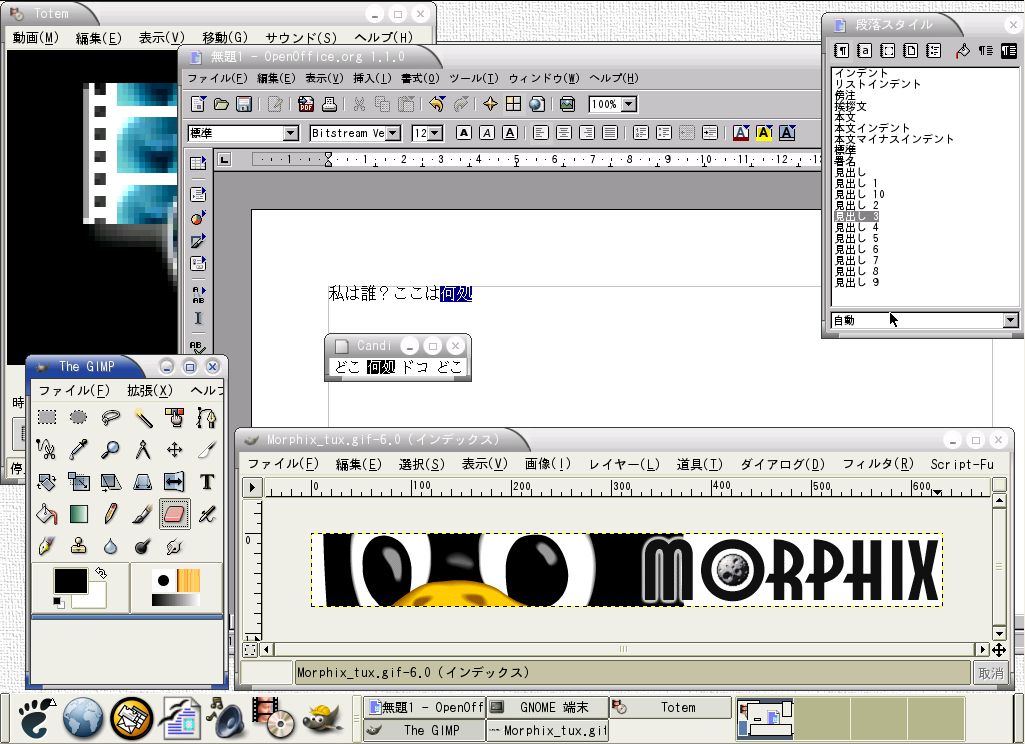Select the Airbrush tool in GIMP
The height and width of the screenshot is (744, 1025).
point(207,514)
